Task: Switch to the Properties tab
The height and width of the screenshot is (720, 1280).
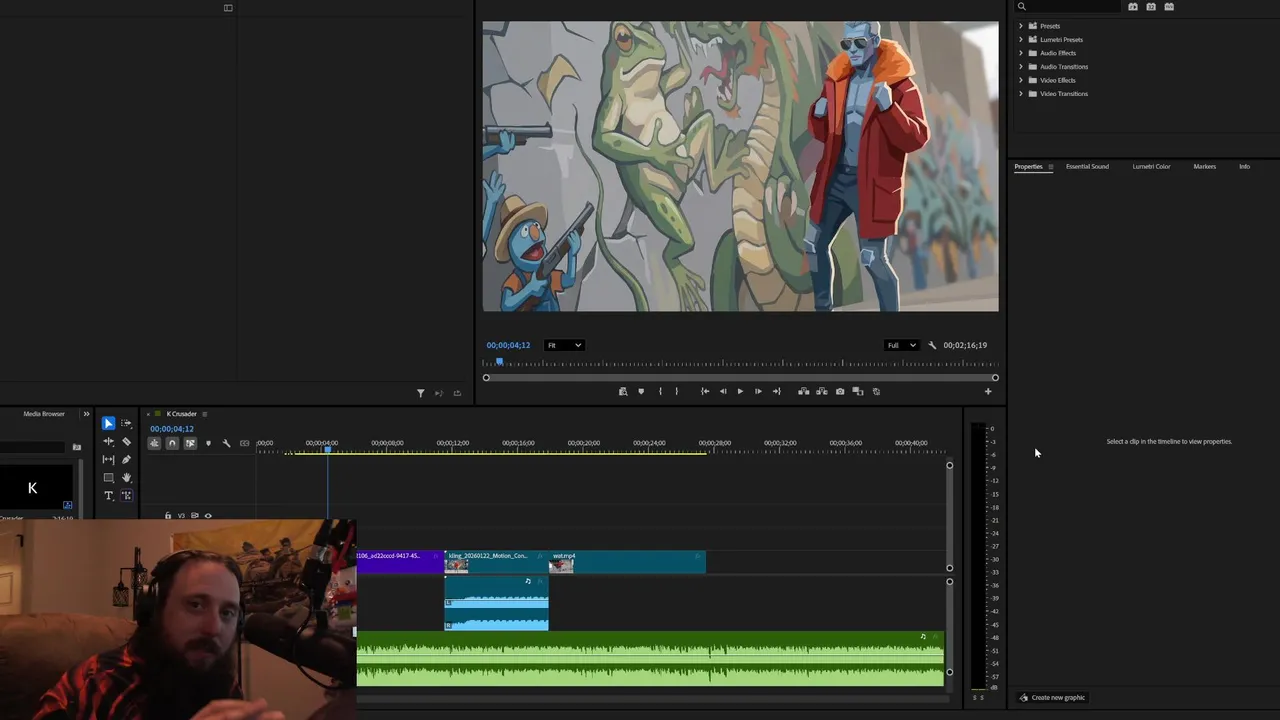Action: tap(1028, 166)
